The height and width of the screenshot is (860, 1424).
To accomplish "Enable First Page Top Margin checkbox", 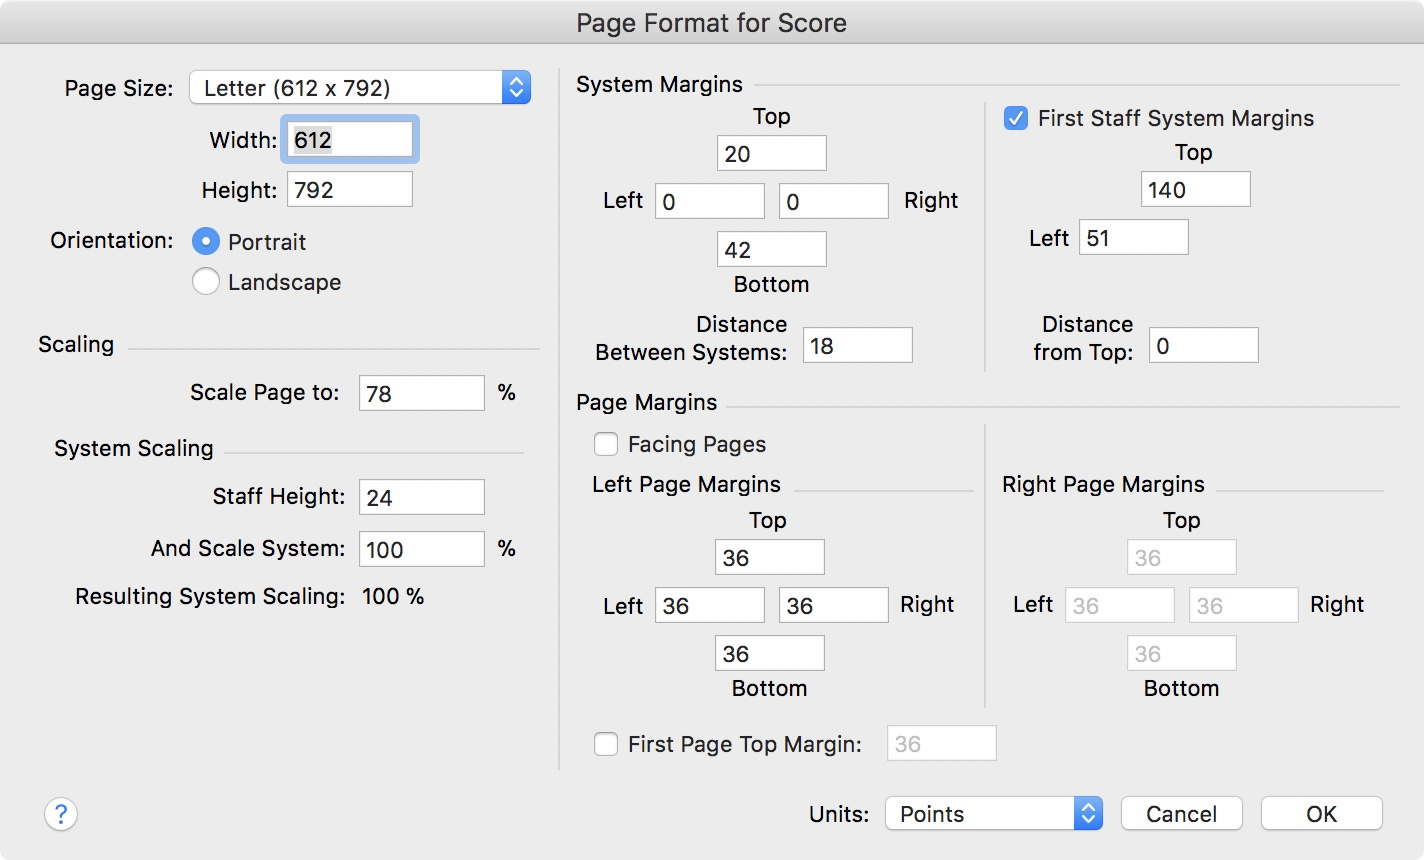I will point(606,744).
